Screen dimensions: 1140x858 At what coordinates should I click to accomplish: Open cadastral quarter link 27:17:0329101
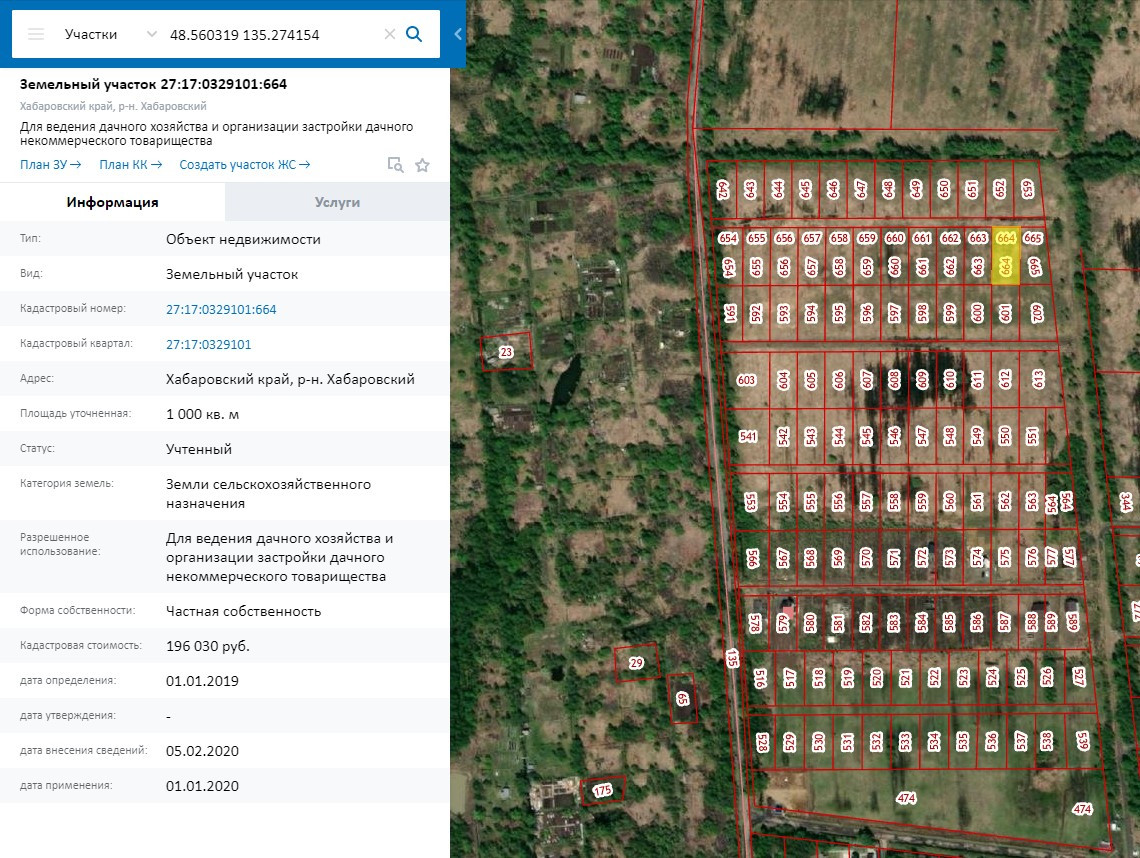208,345
